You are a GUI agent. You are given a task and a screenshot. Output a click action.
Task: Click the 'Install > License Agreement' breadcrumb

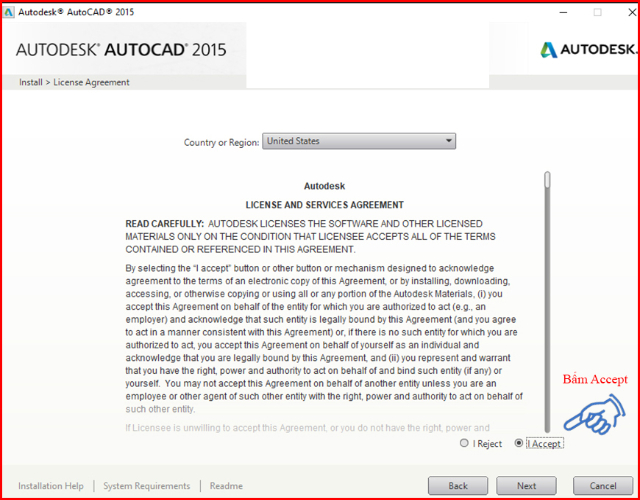pos(74,82)
